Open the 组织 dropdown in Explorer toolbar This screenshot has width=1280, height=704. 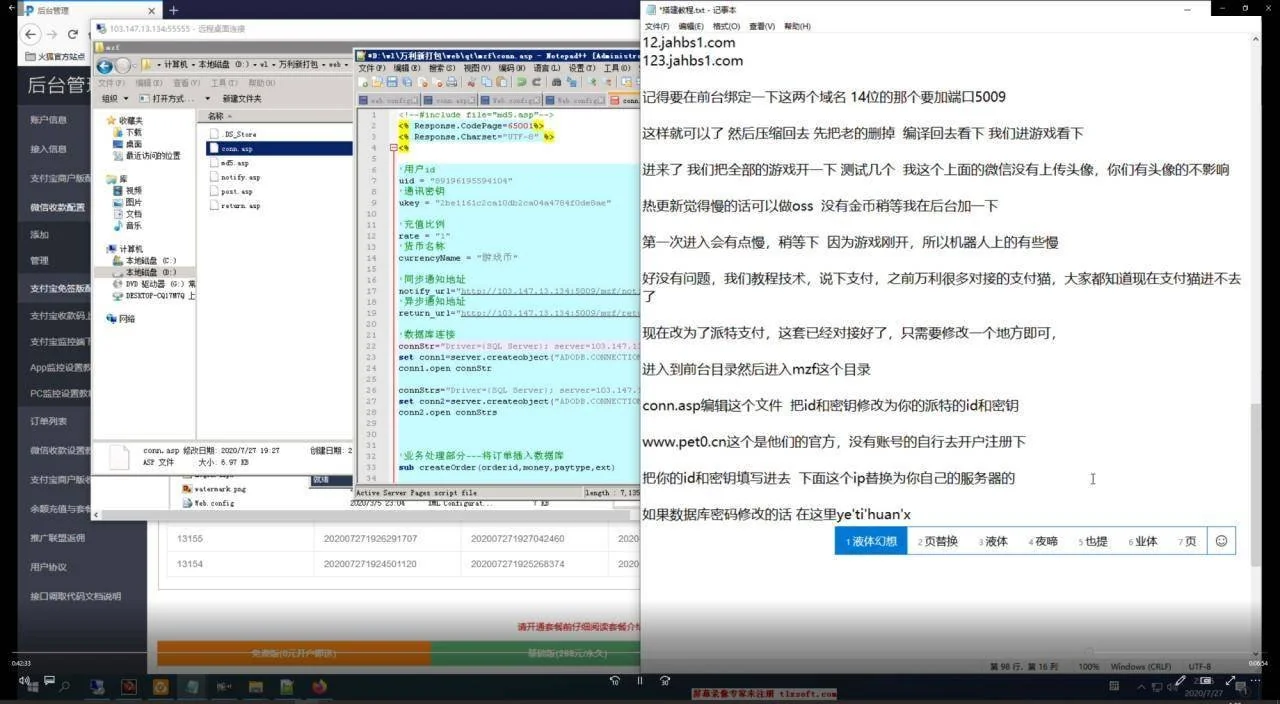point(114,99)
